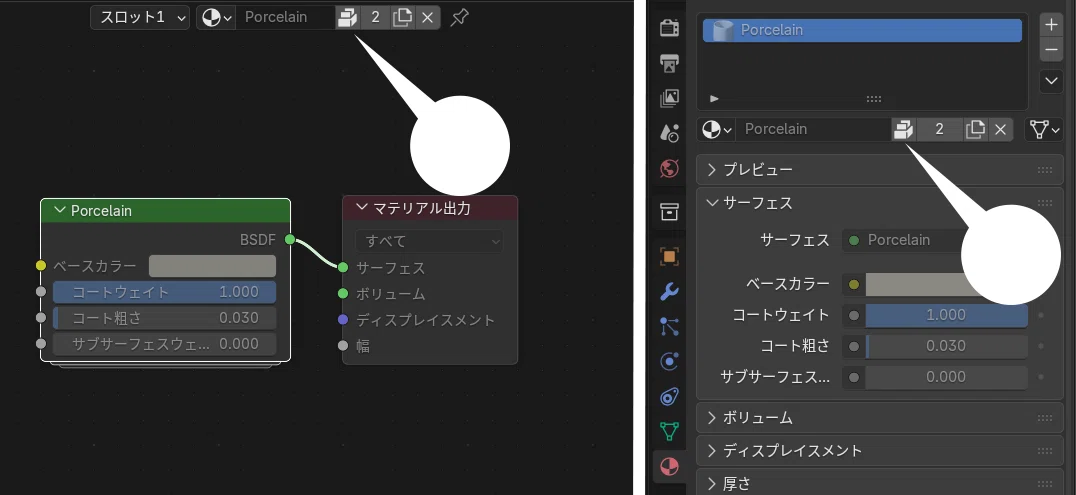Open material browse dropdown in node editor header
Image resolution: width=1076 pixels, height=495 pixels.
pyautogui.click(x=216, y=17)
